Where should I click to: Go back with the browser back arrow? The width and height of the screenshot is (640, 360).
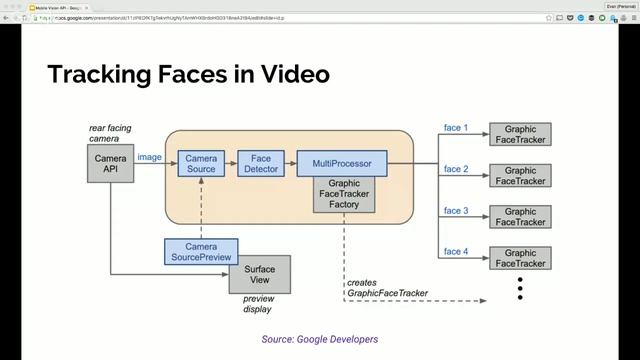coord(6,18)
